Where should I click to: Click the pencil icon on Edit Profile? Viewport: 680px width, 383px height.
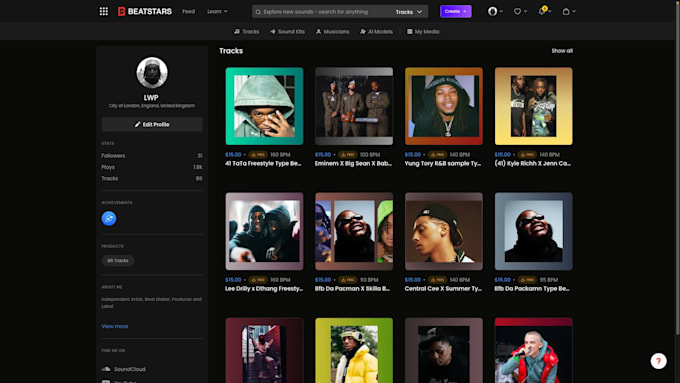[137, 124]
